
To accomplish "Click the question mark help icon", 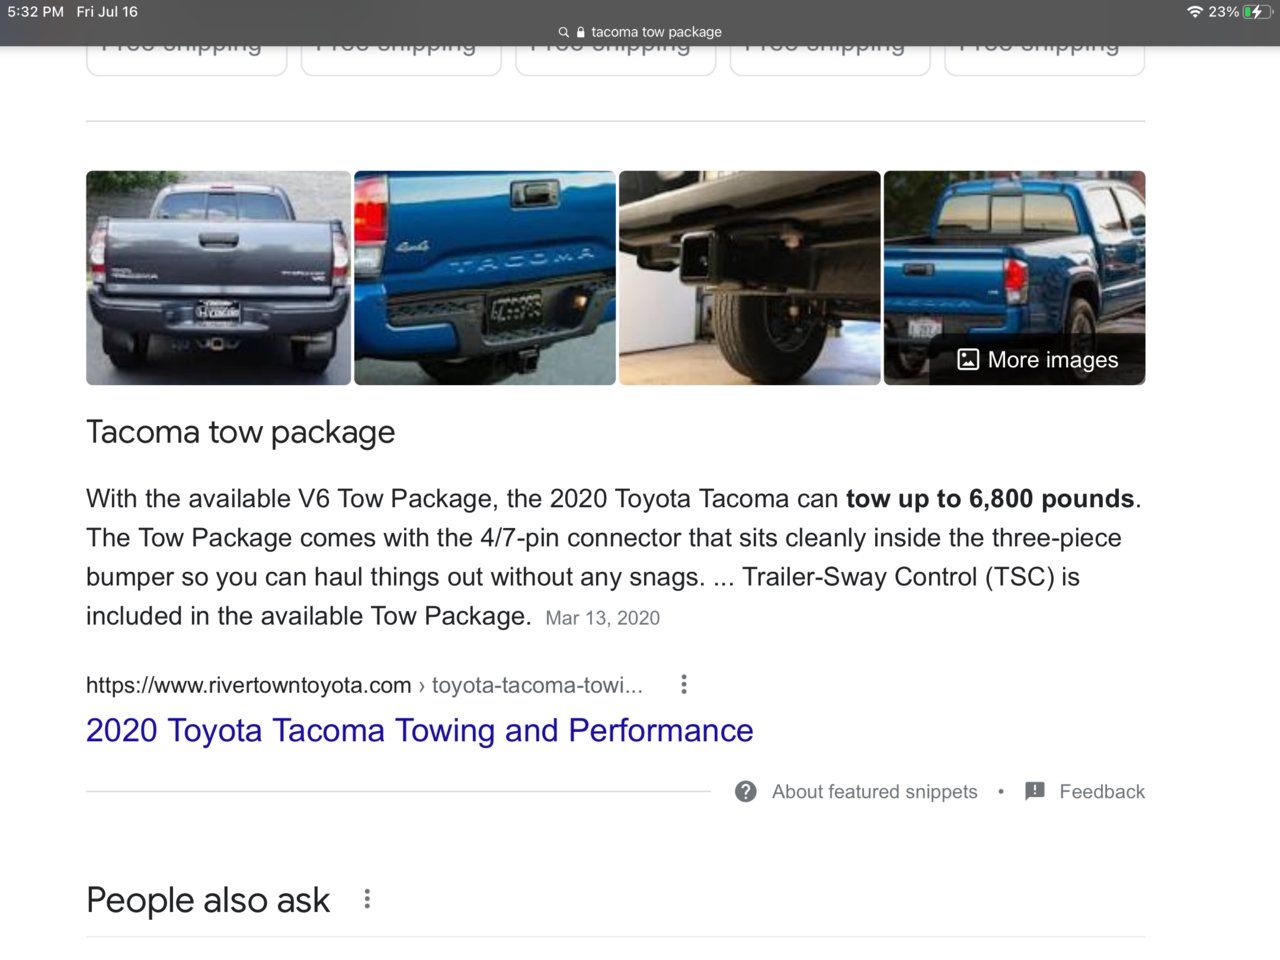I will pyautogui.click(x=745, y=792).
